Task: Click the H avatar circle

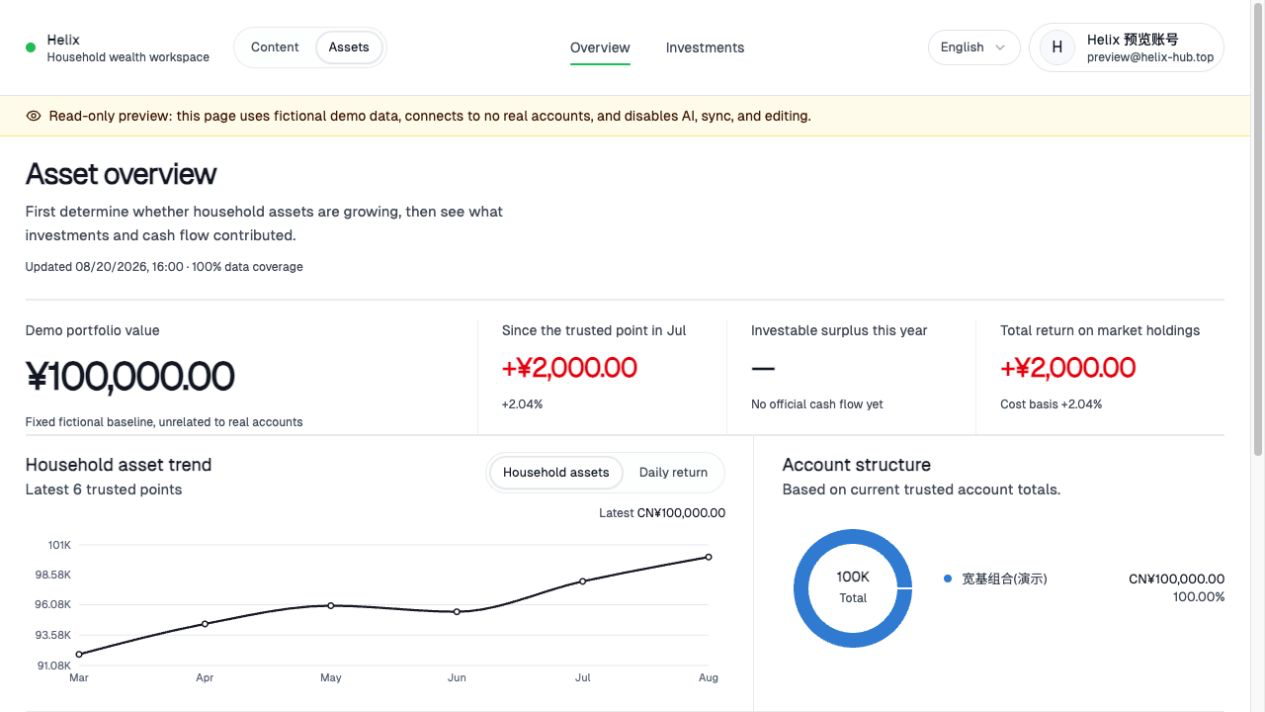Action: [1057, 47]
